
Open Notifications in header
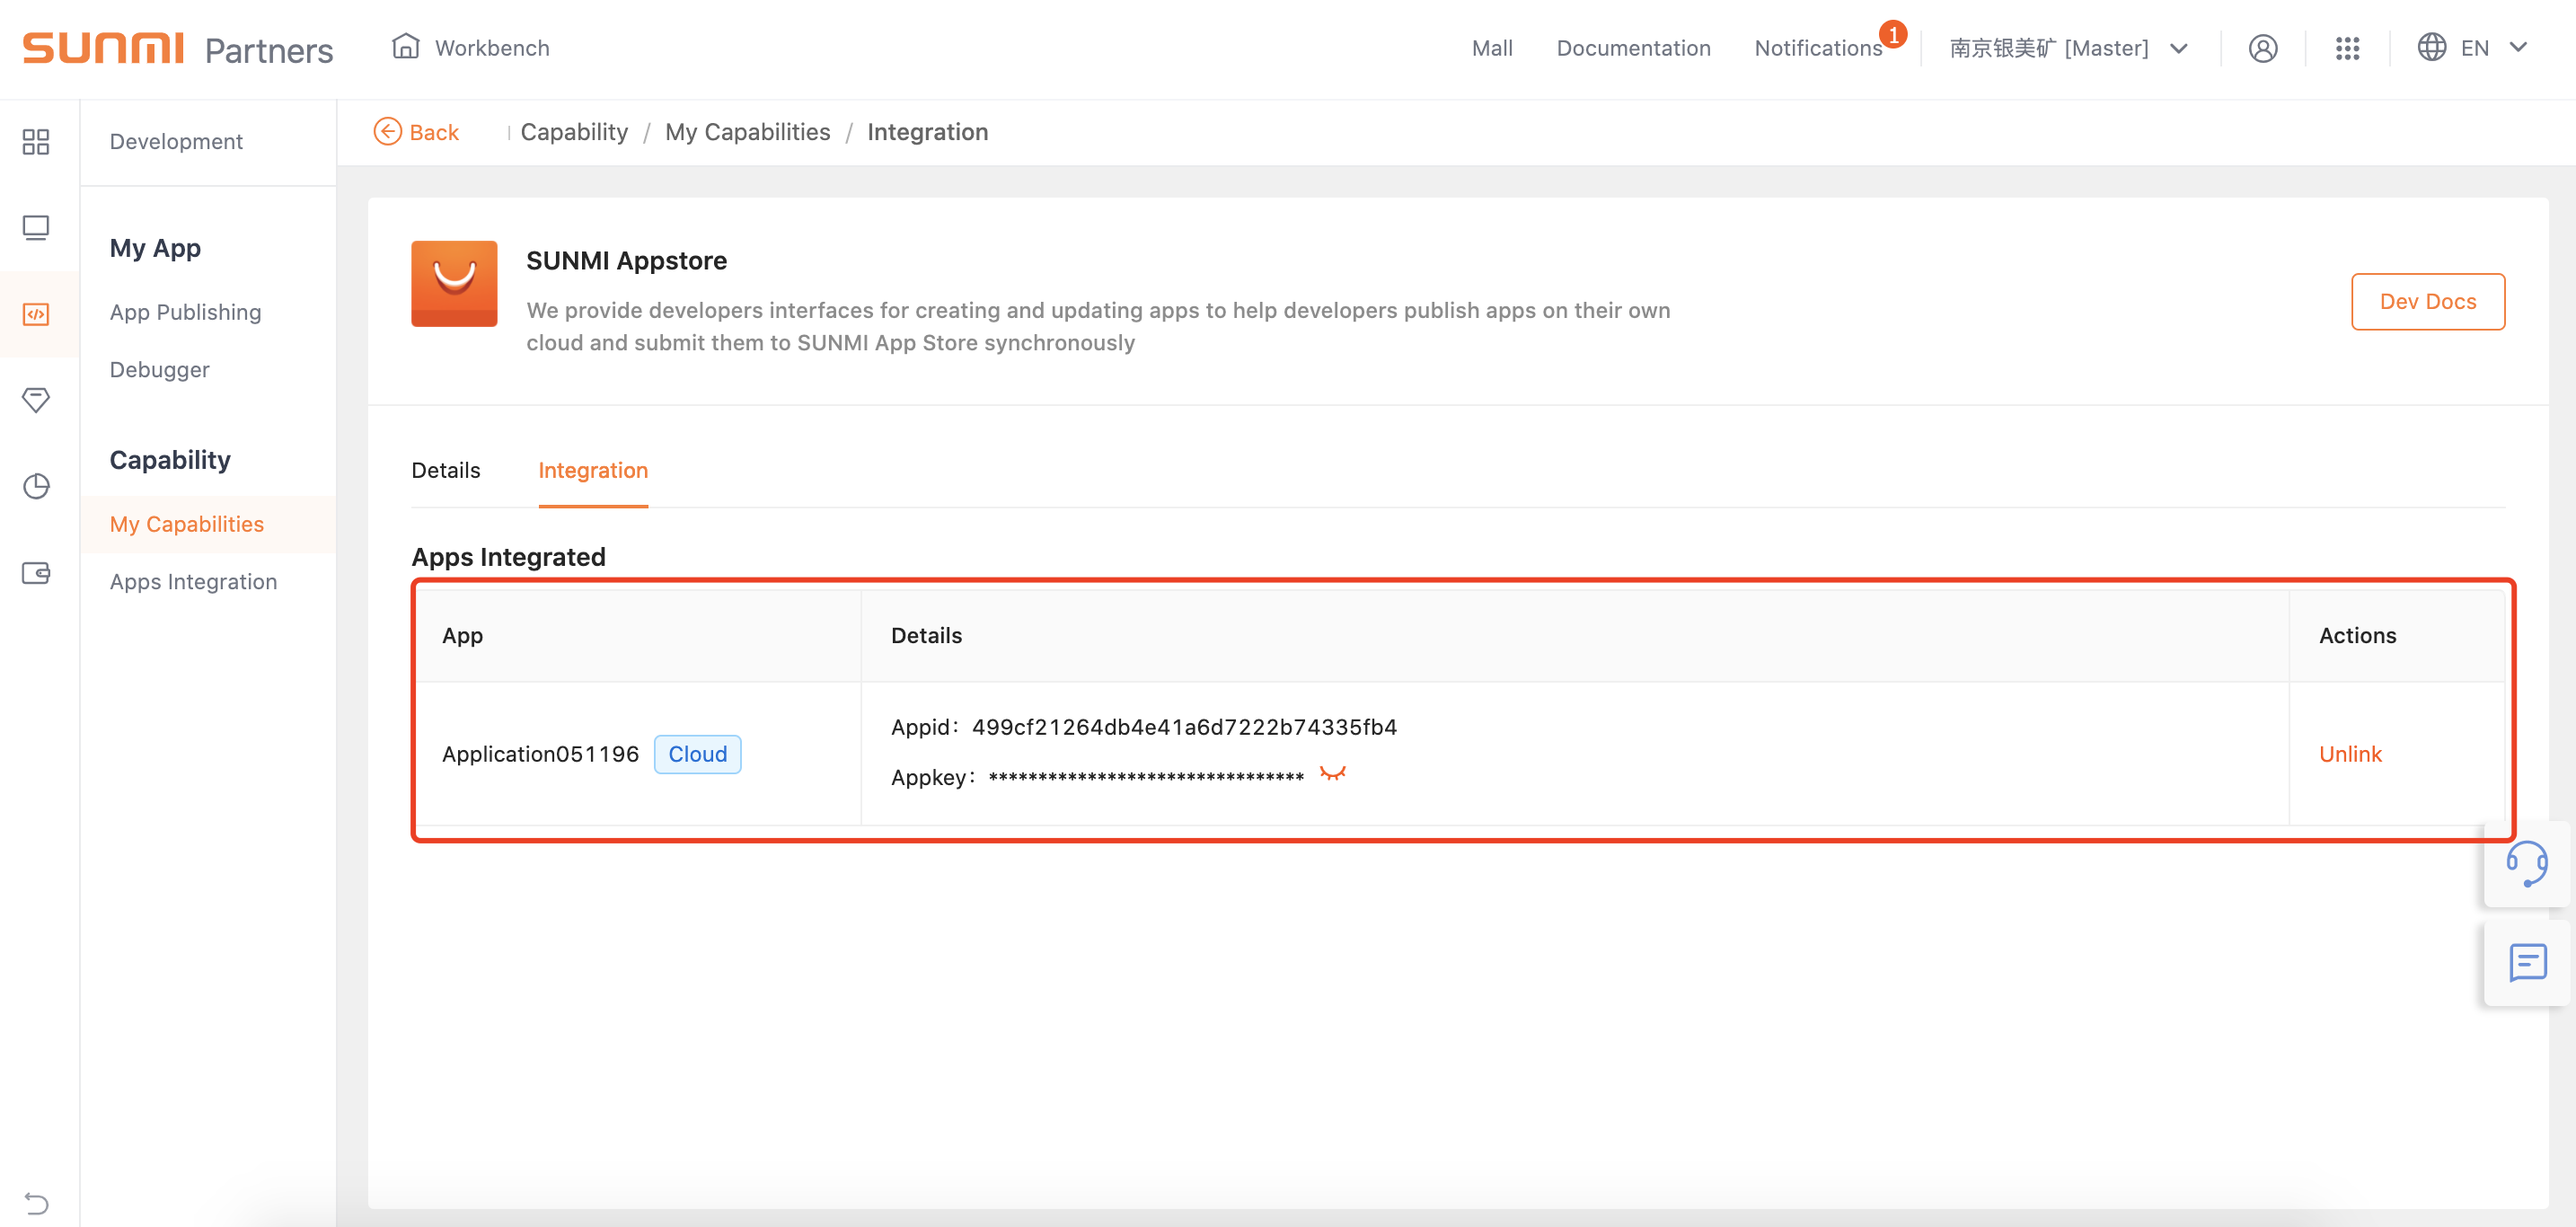(x=1818, y=48)
